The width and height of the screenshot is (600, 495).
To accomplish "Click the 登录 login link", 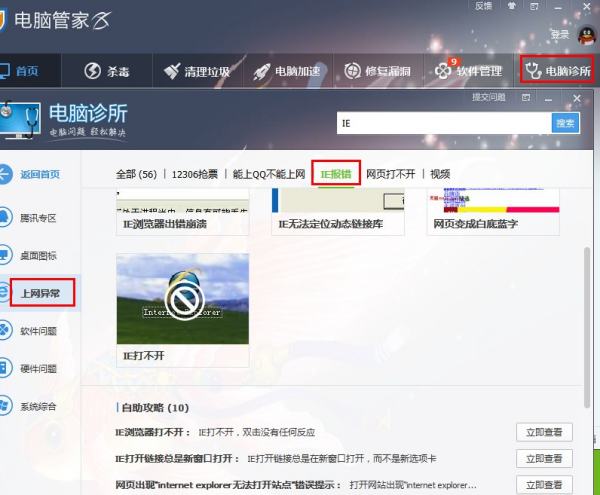I will coord(560,35).
